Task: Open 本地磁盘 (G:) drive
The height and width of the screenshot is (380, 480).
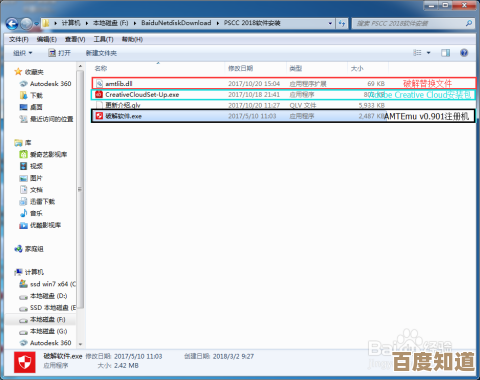Action: pos(48,331)
